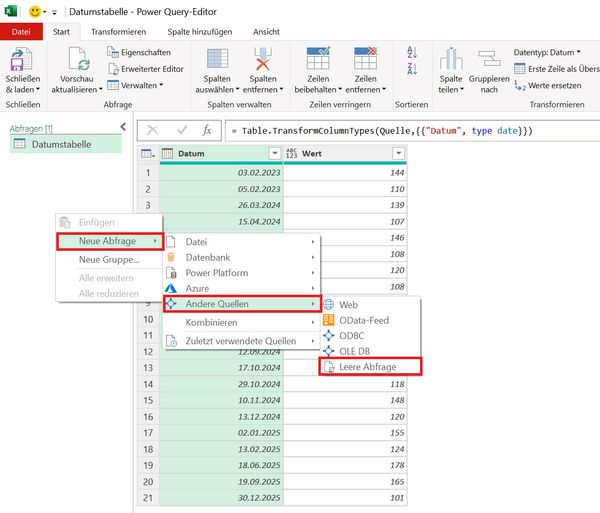Screen dimensions: 600x513
Task: Choose OData-Feed in Andere Quellen submenu
Action: click(363, 320)
